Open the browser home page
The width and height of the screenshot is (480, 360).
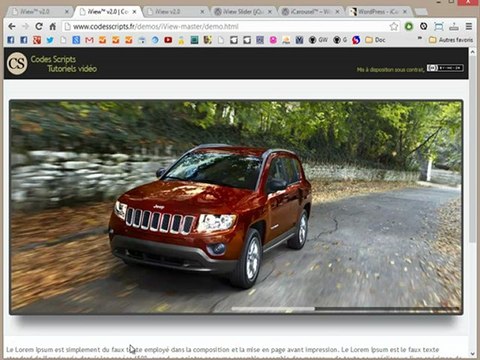click(53, 26)
